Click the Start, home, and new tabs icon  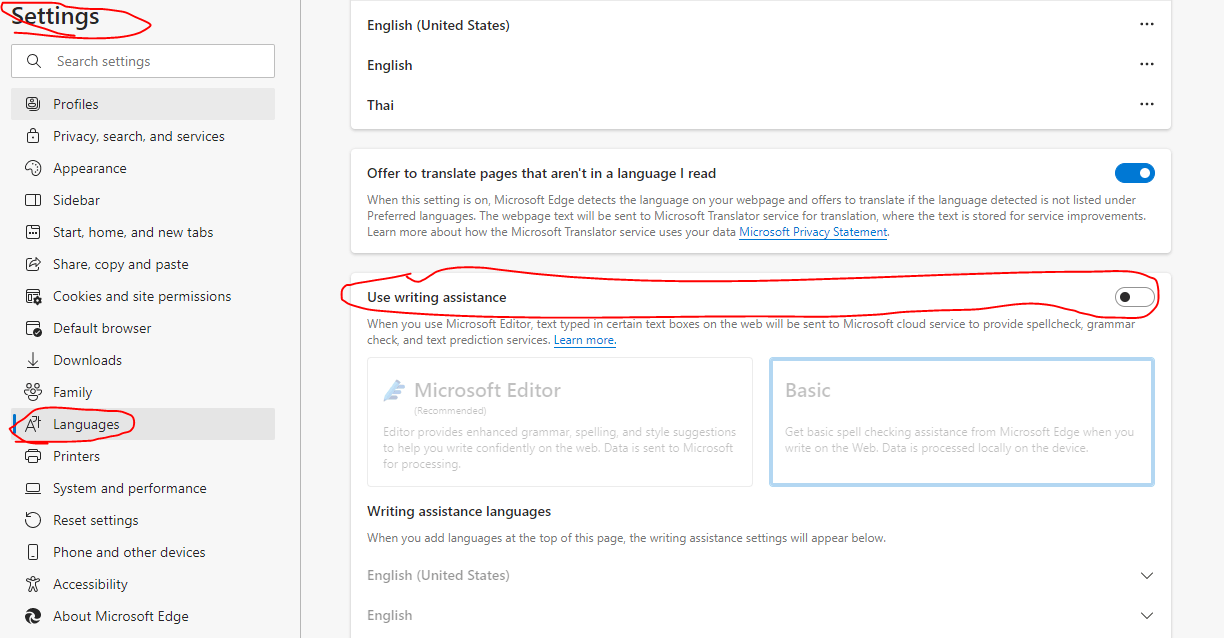tap(33, 232)
